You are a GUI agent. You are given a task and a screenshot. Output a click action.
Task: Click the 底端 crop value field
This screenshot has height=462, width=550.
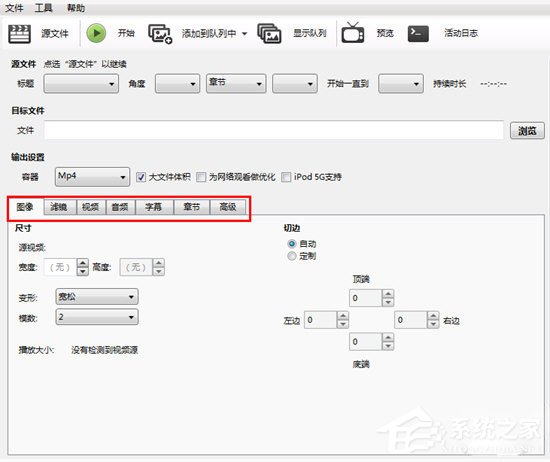tap(365, 342)
